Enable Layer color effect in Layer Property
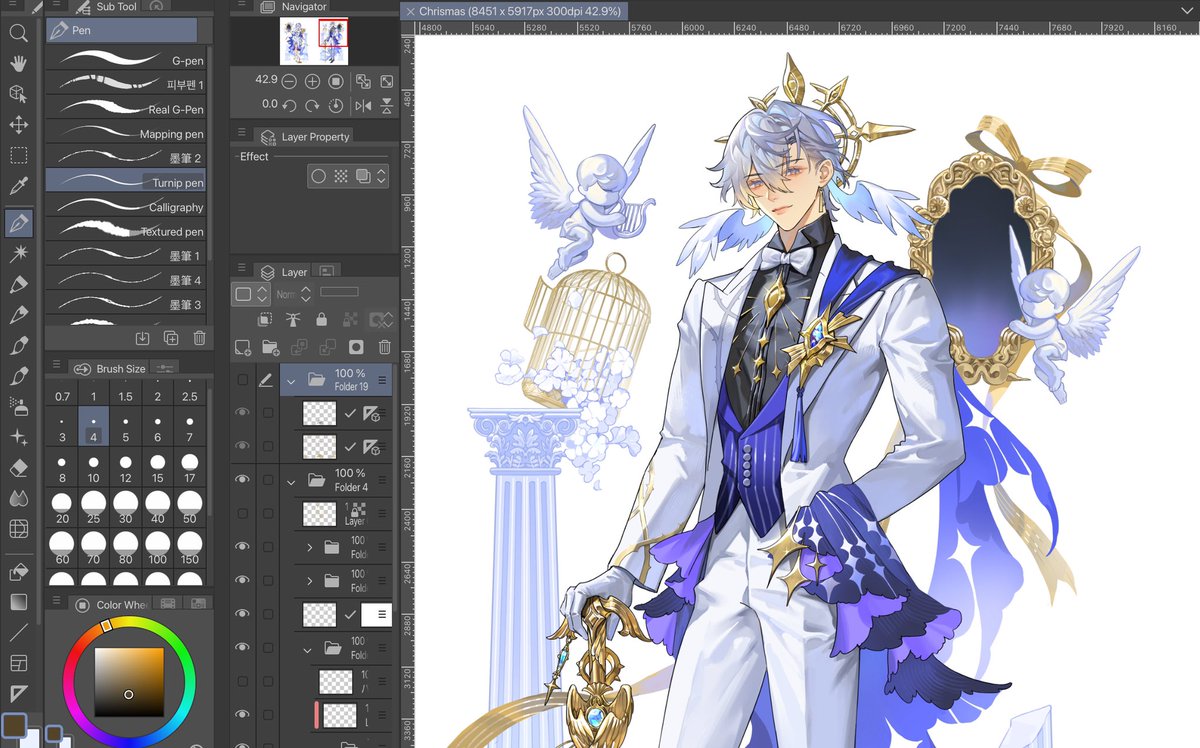Image resolution: width=1200 pixels, height=748 pixels. coord(362,176)
